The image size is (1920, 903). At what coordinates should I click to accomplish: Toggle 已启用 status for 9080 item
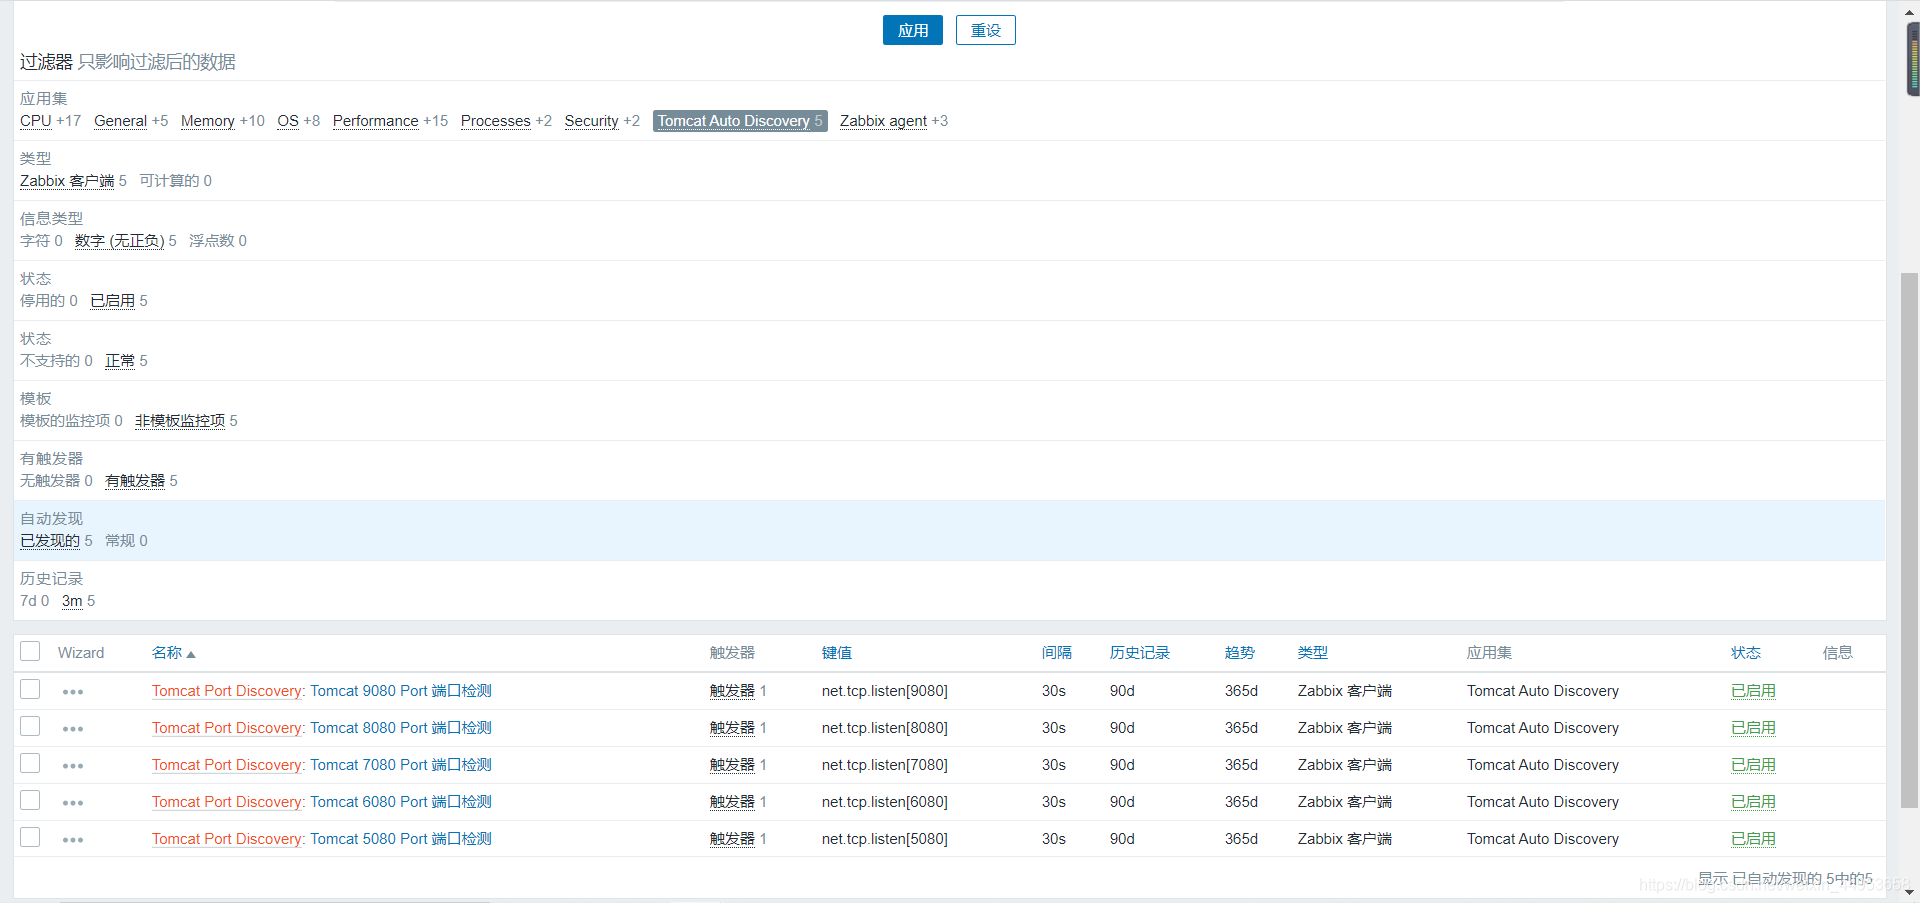click(x=1753, y=691)
